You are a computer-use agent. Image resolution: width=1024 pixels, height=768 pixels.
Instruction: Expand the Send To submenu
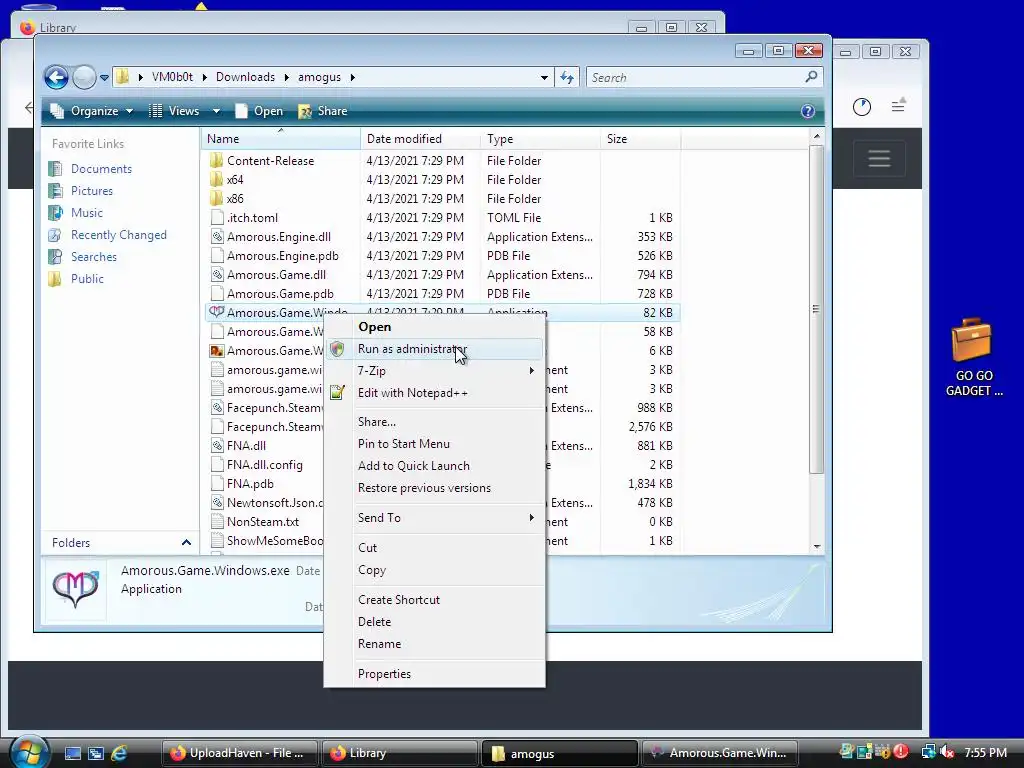click(x=434, y=518)
